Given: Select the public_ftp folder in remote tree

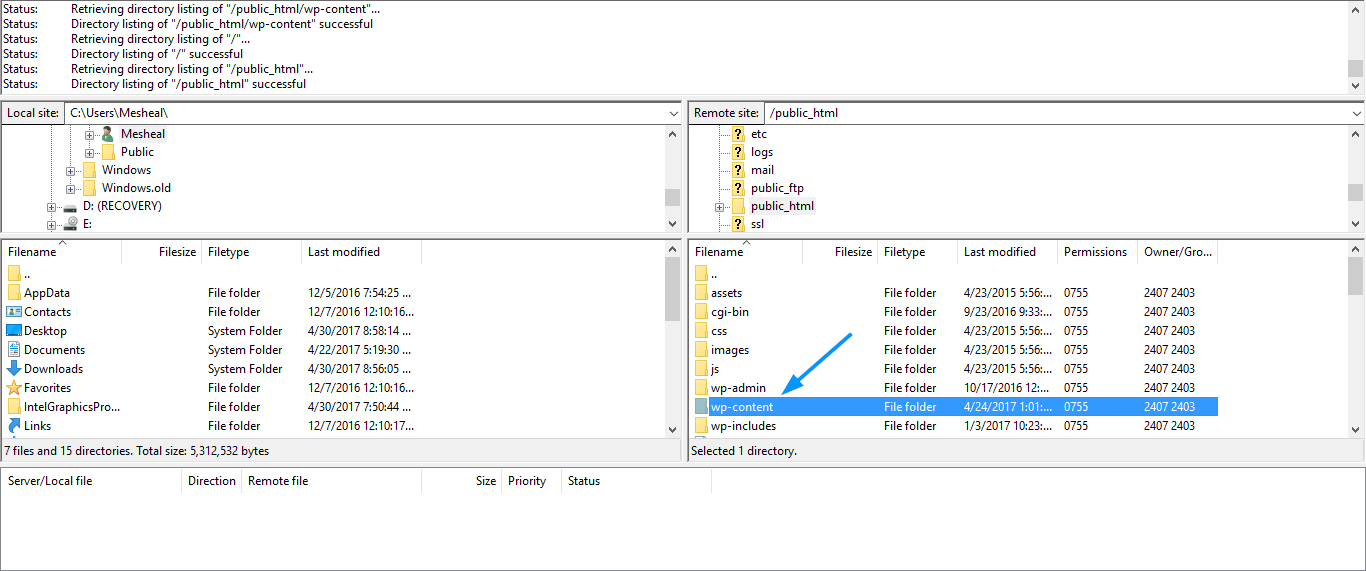Looking at the screenshot, I should [x=777, y=188].
